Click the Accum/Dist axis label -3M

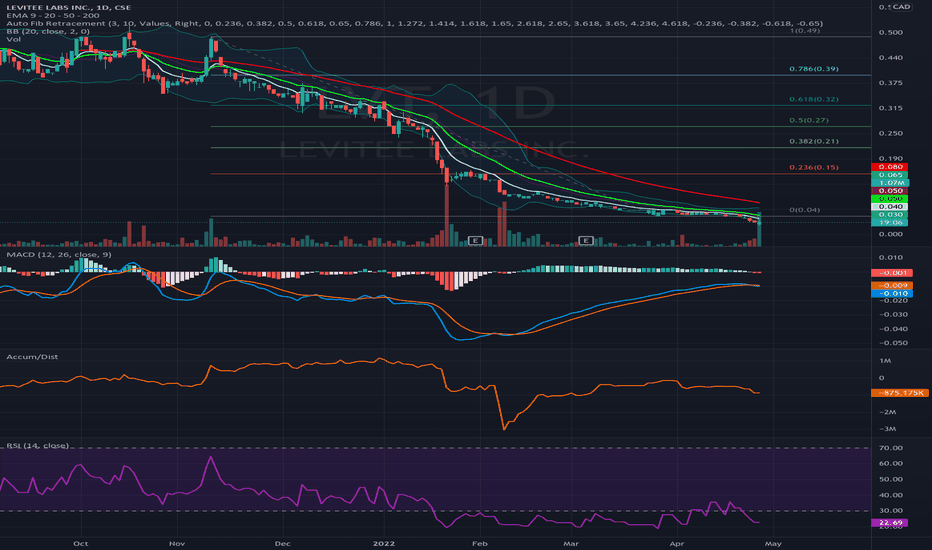(x=887, y=429)
